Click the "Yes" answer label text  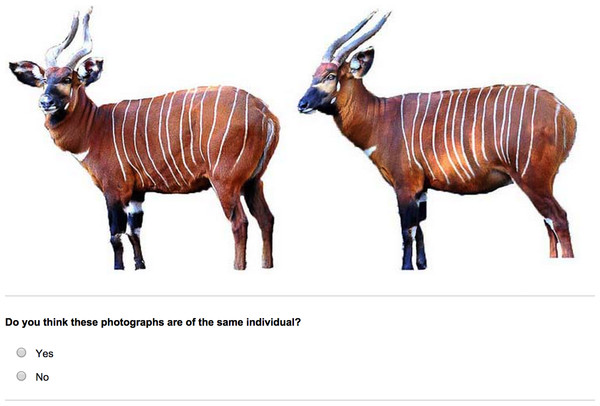44,353
